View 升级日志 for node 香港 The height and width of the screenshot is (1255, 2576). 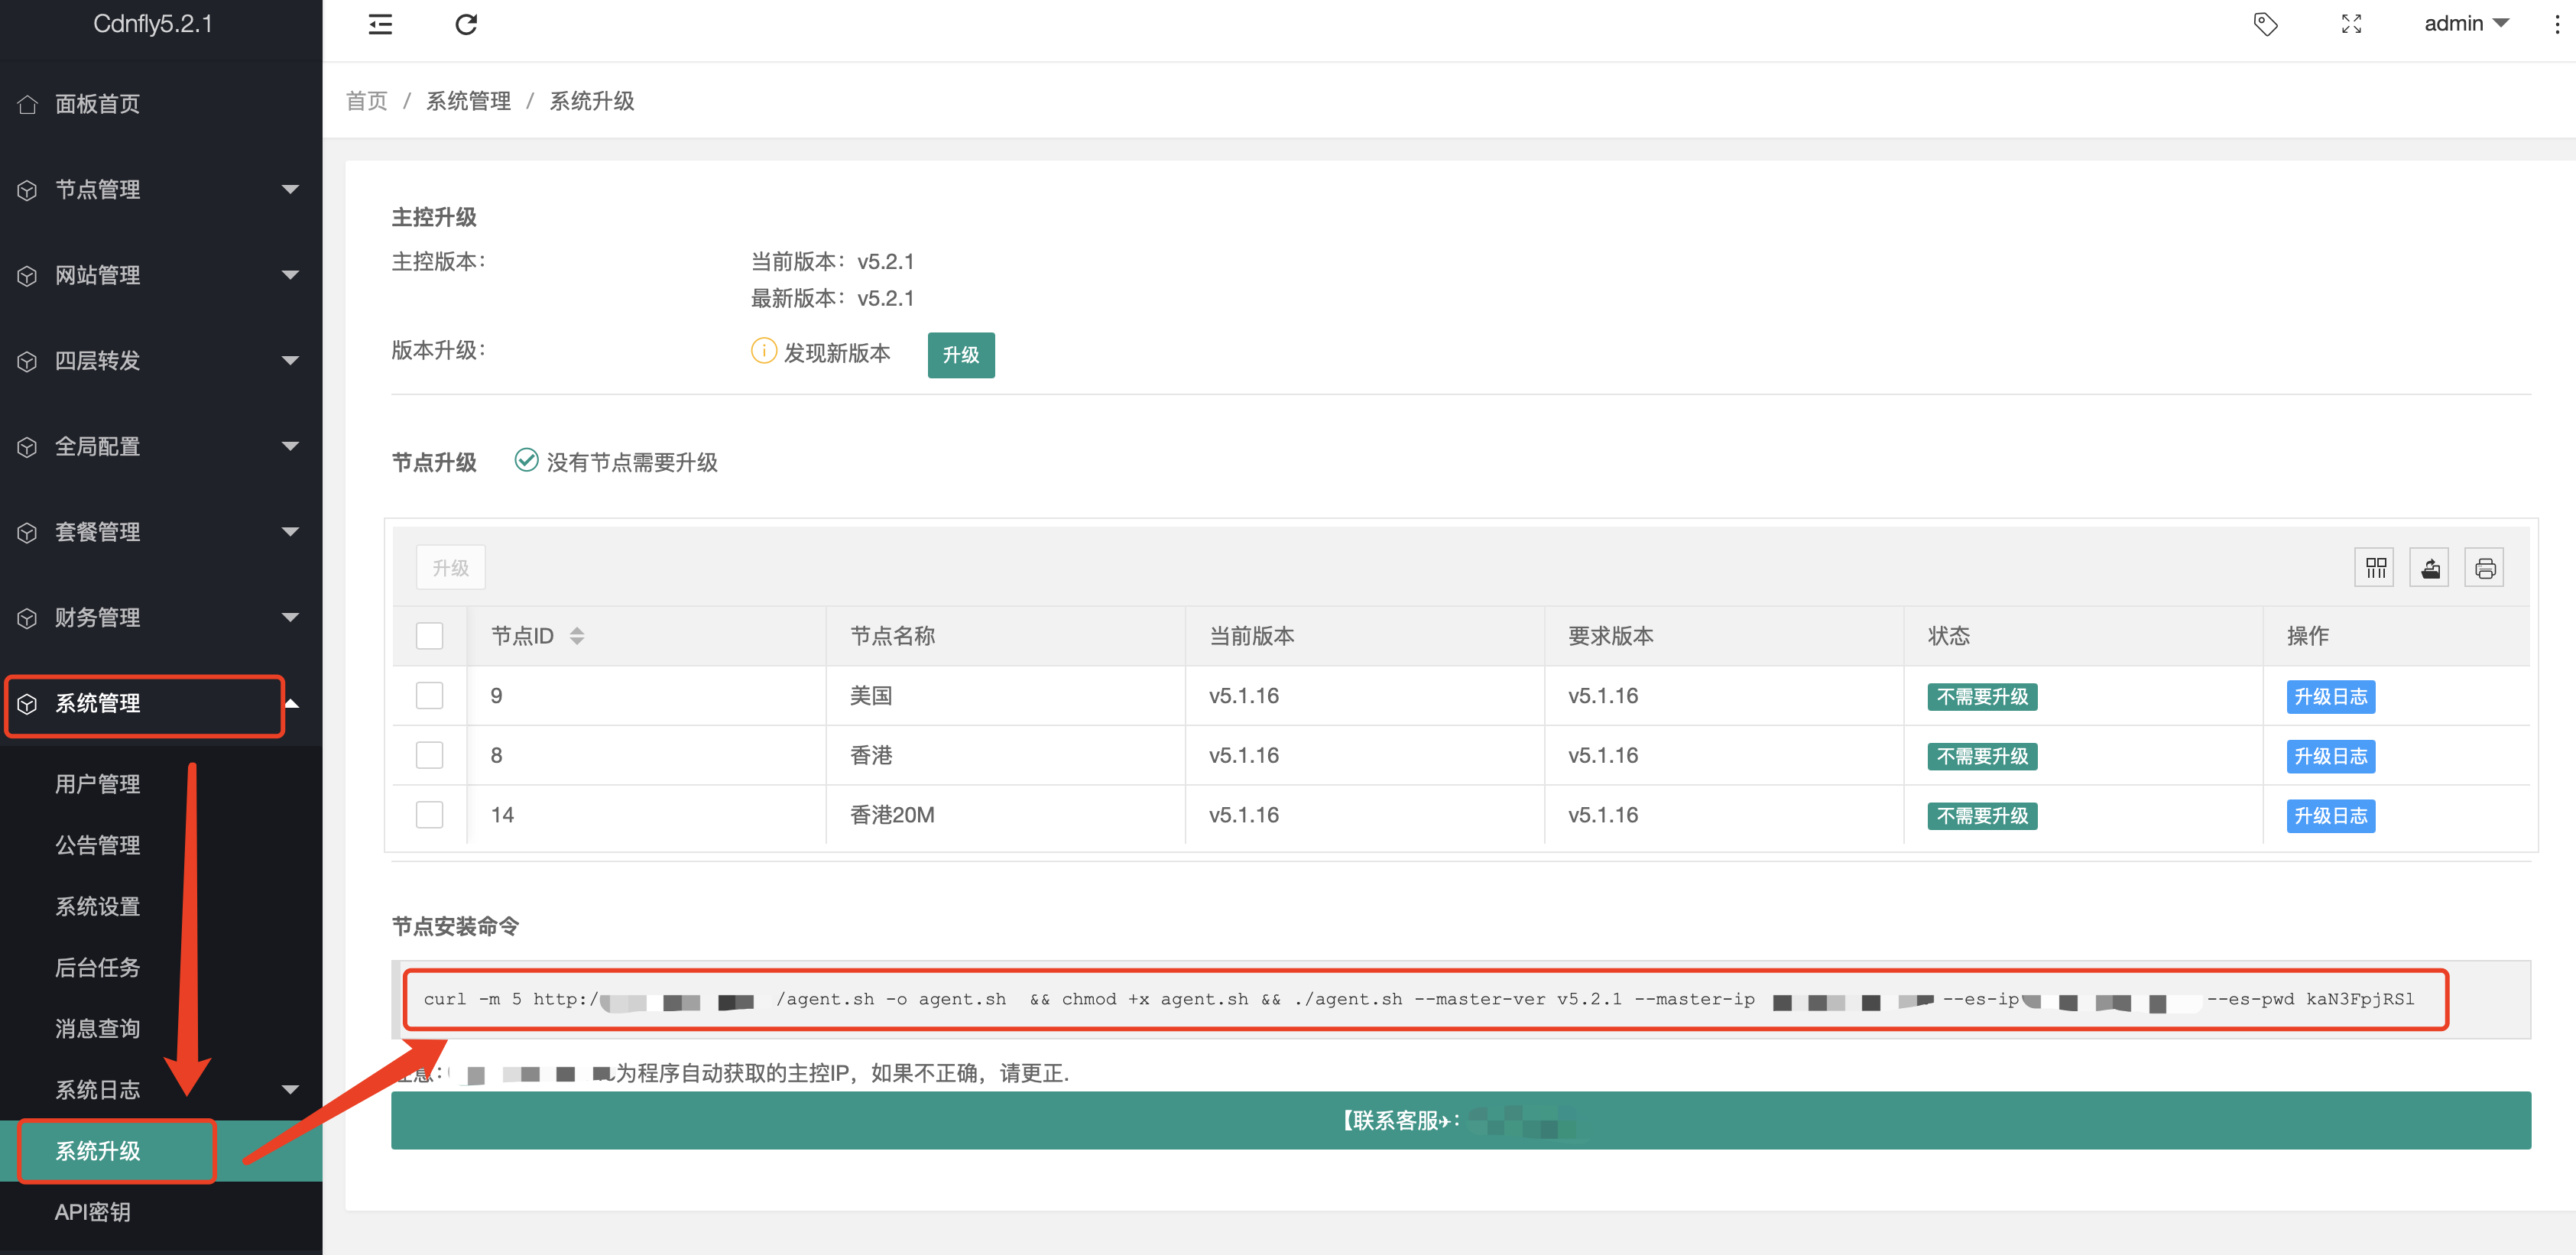coord(2330,756)
